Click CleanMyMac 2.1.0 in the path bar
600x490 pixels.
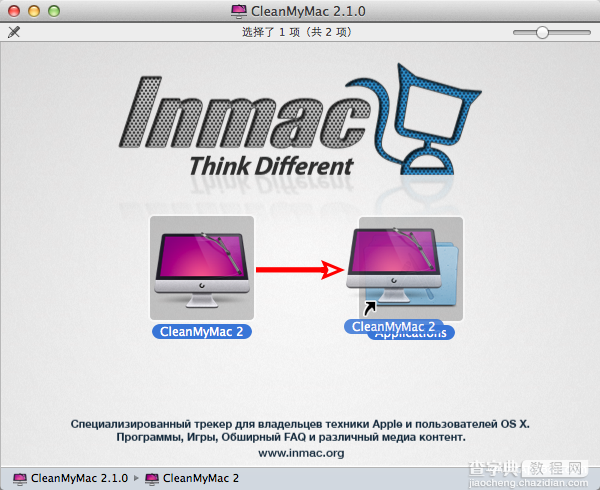pos(71,478)
